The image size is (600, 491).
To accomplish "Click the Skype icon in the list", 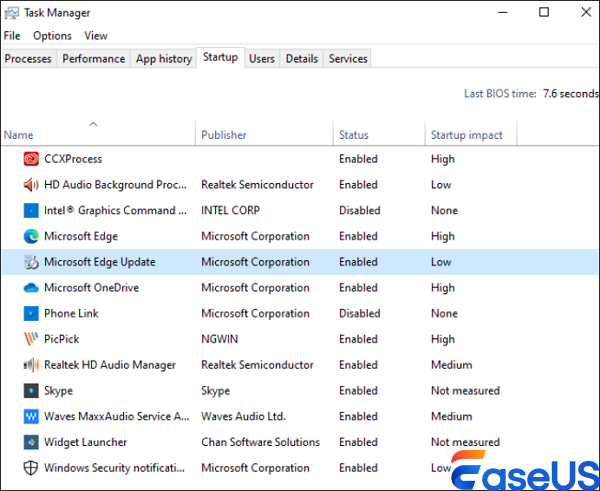I will pyautogui.click(x=30, y=391).
